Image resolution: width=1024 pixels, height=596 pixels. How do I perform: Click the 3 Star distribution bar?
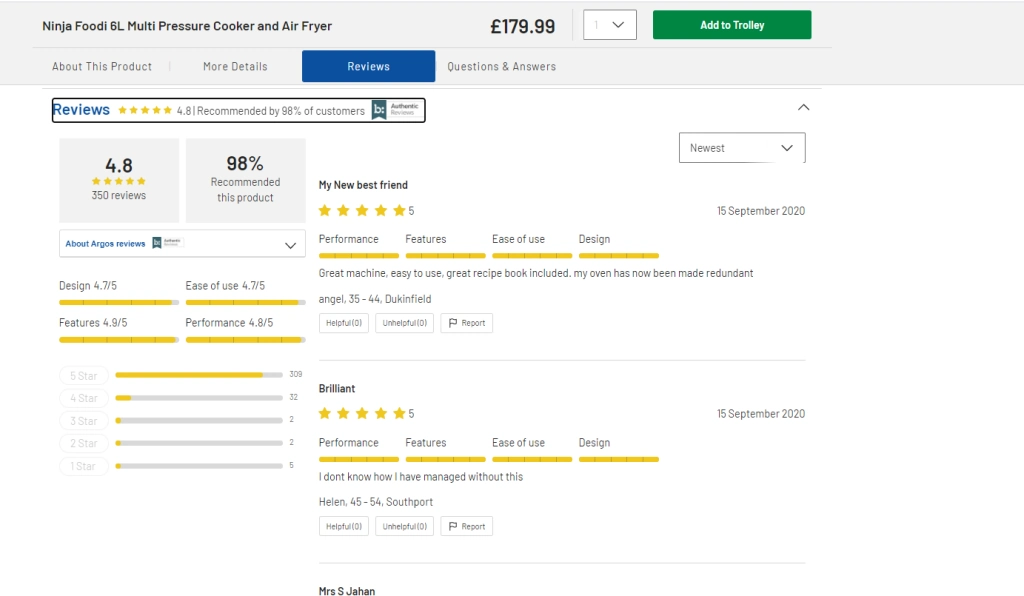pos(199,420)
